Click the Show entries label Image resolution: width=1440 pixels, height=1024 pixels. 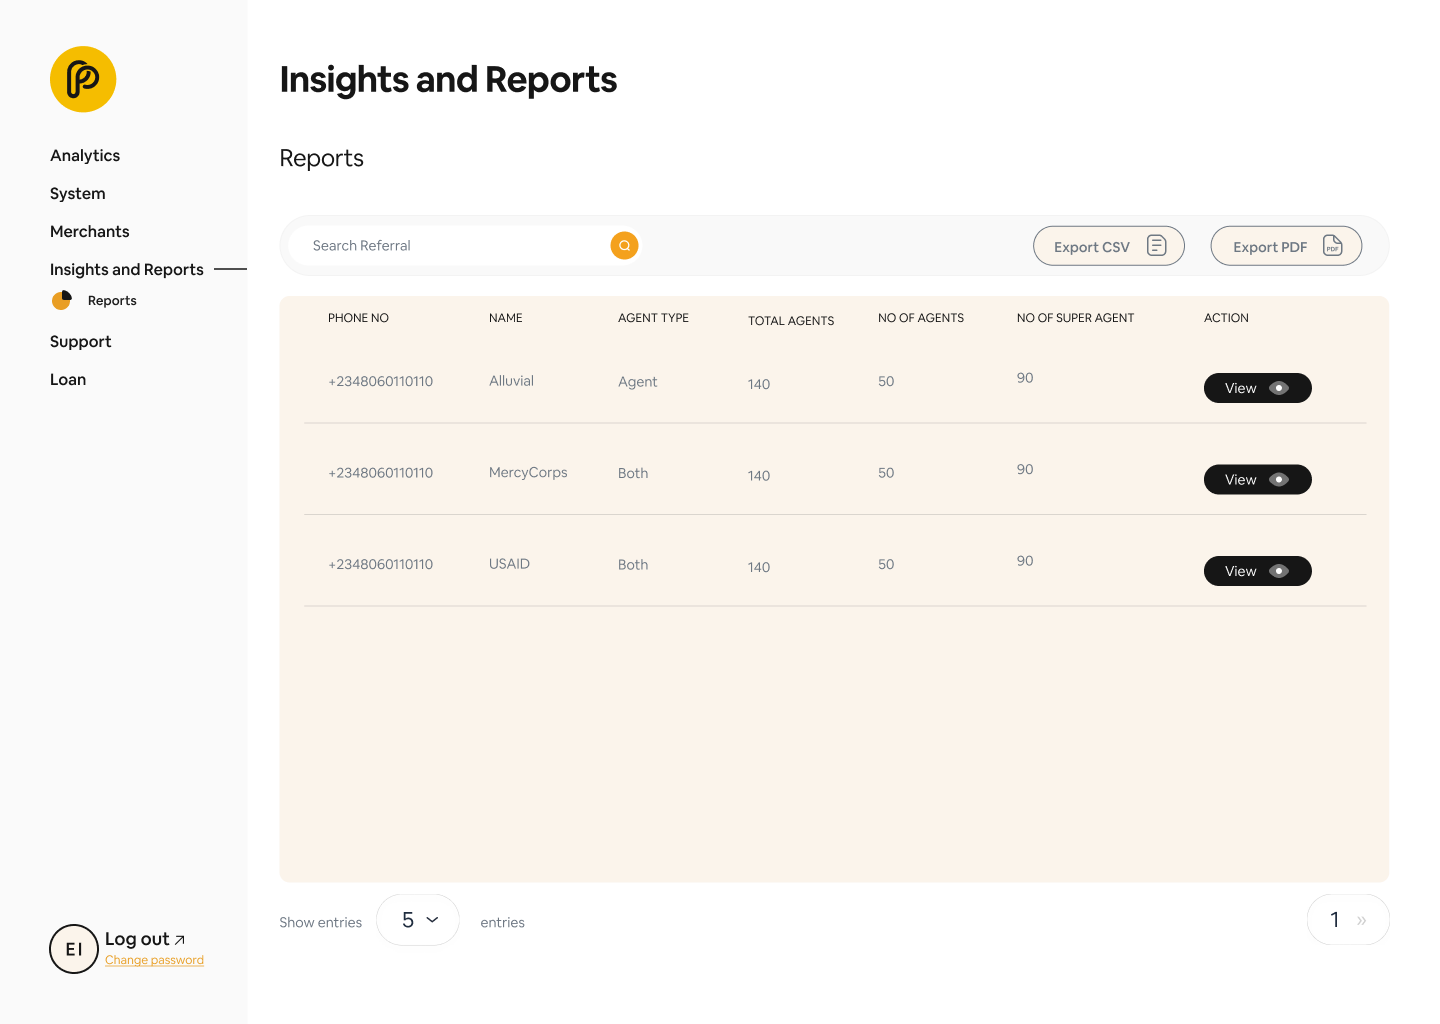point(321,923)
